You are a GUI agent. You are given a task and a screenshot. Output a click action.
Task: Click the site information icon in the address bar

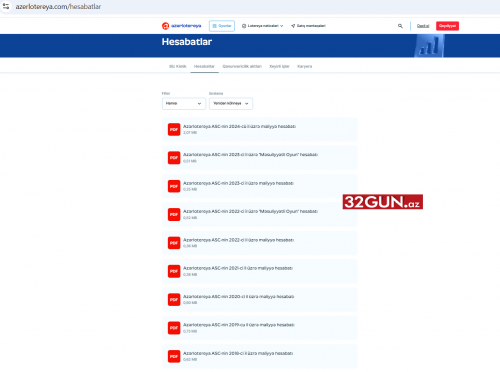6,6
